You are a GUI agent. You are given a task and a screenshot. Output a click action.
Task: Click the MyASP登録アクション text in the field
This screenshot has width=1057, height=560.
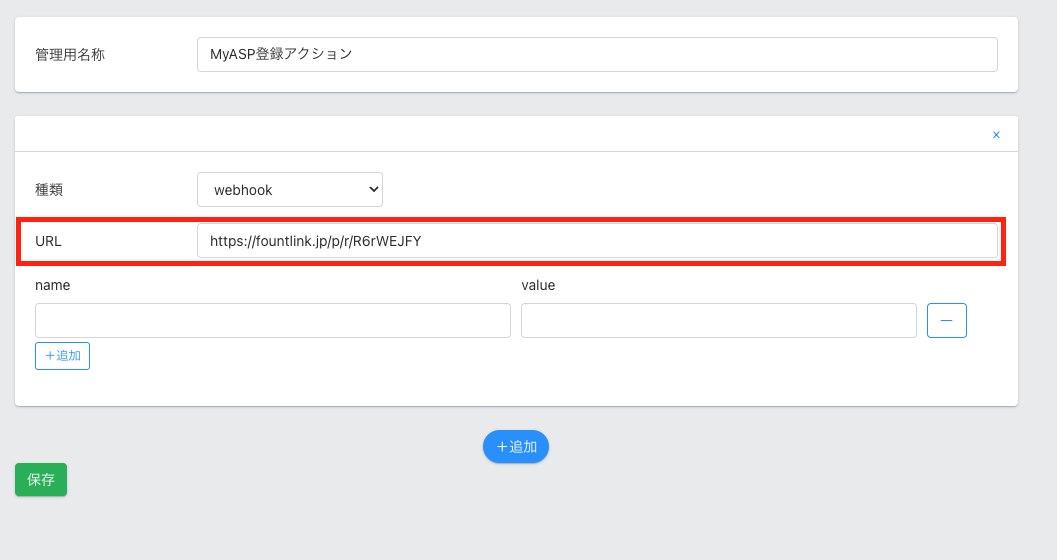pyautogui.click(x=281, y=55)
